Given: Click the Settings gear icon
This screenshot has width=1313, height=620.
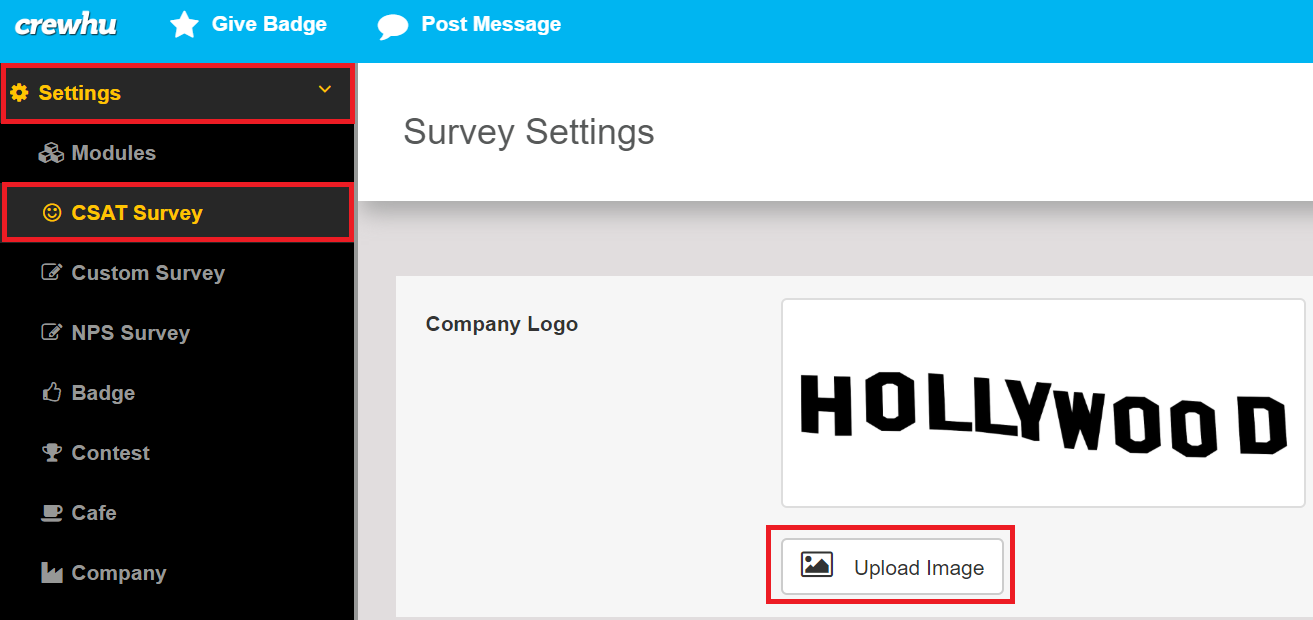Looking at the screenshot, I should click(19, 93).
